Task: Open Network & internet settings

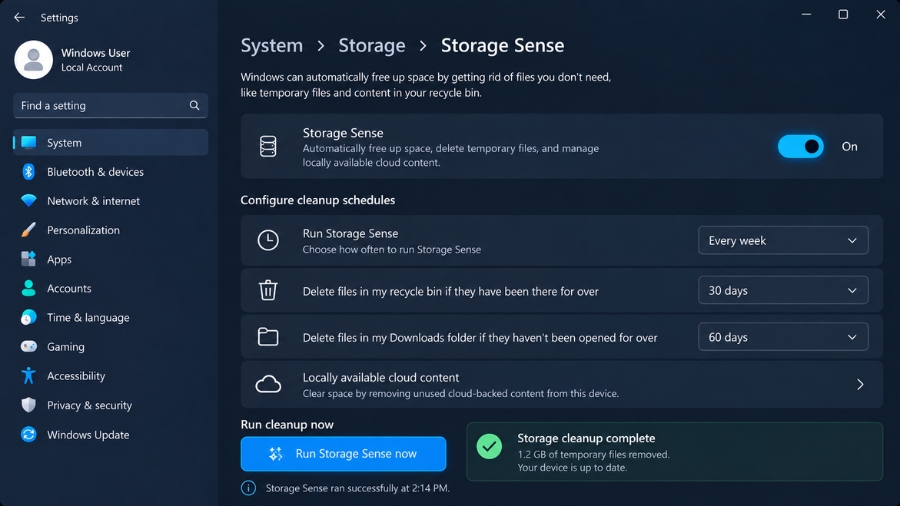Action: tap(111, 201)
